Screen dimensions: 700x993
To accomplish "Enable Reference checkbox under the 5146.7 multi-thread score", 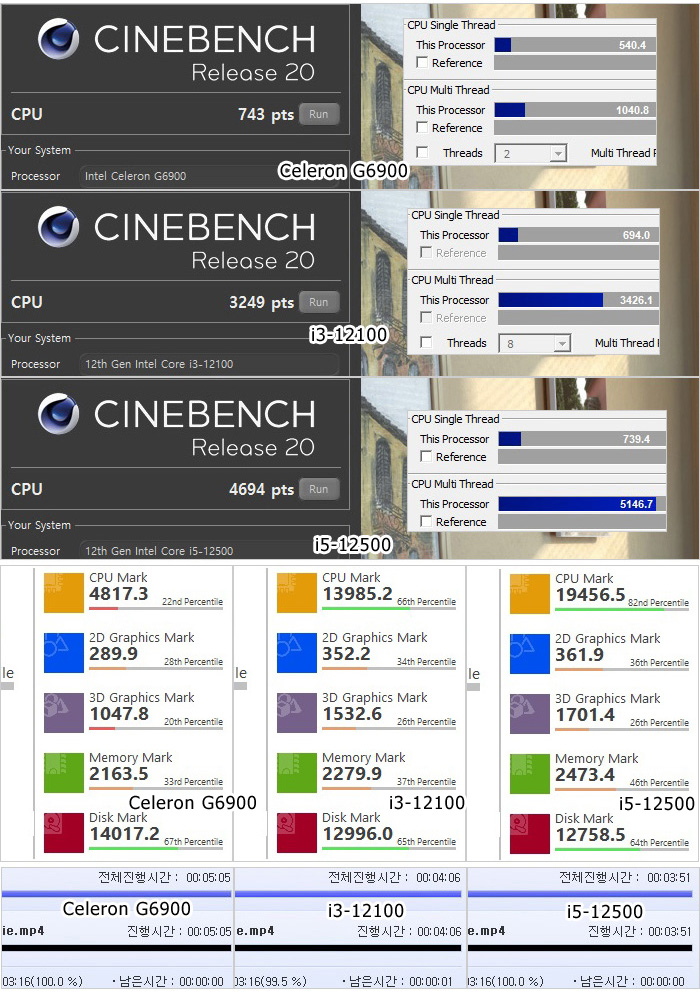I will (426, 521).
